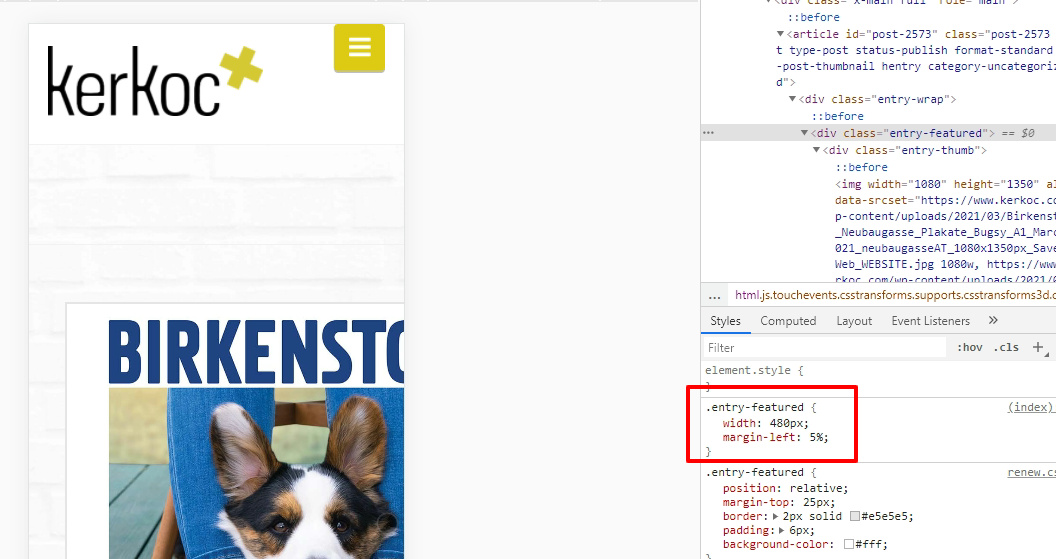
Task: Switch to the Computed tab
Action: pyautogui.click(x=788, y=321)
